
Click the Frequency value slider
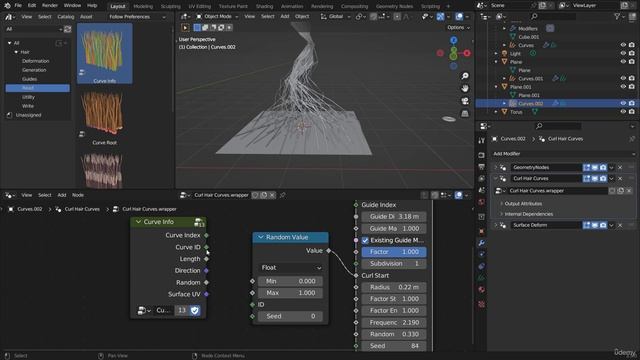point(394,322)
